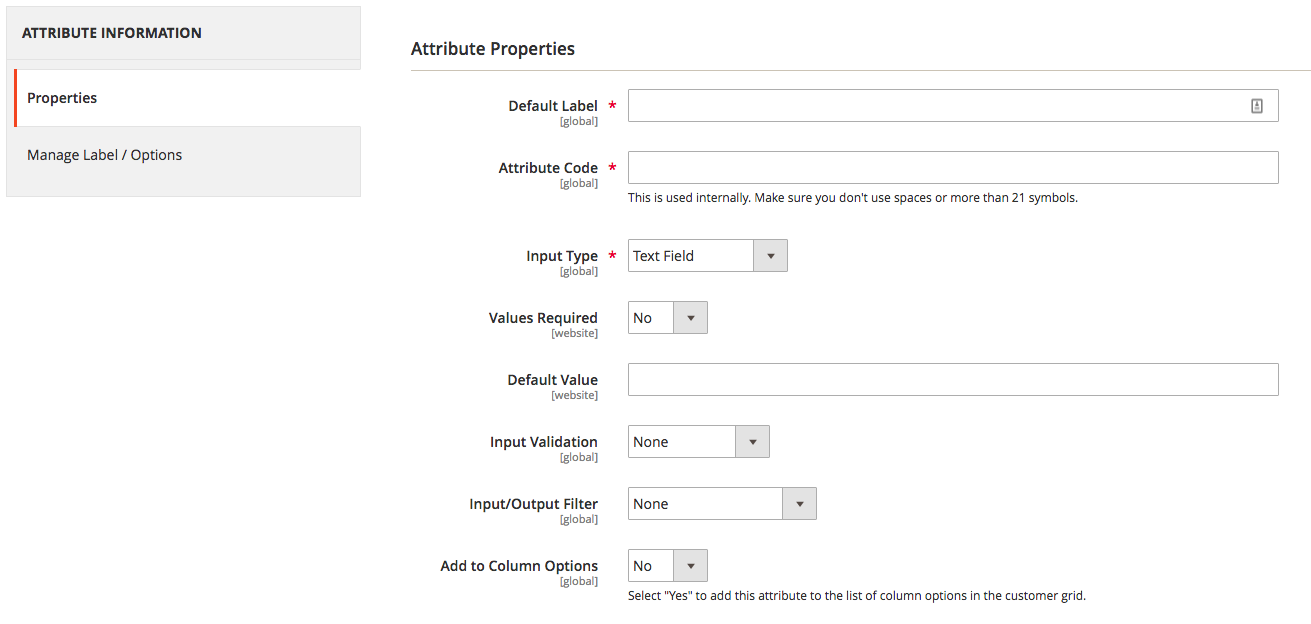Screen dimensions: 1311x624
Task: Click the "Input Validation" field label text
Action: click(x=543, y=442)
